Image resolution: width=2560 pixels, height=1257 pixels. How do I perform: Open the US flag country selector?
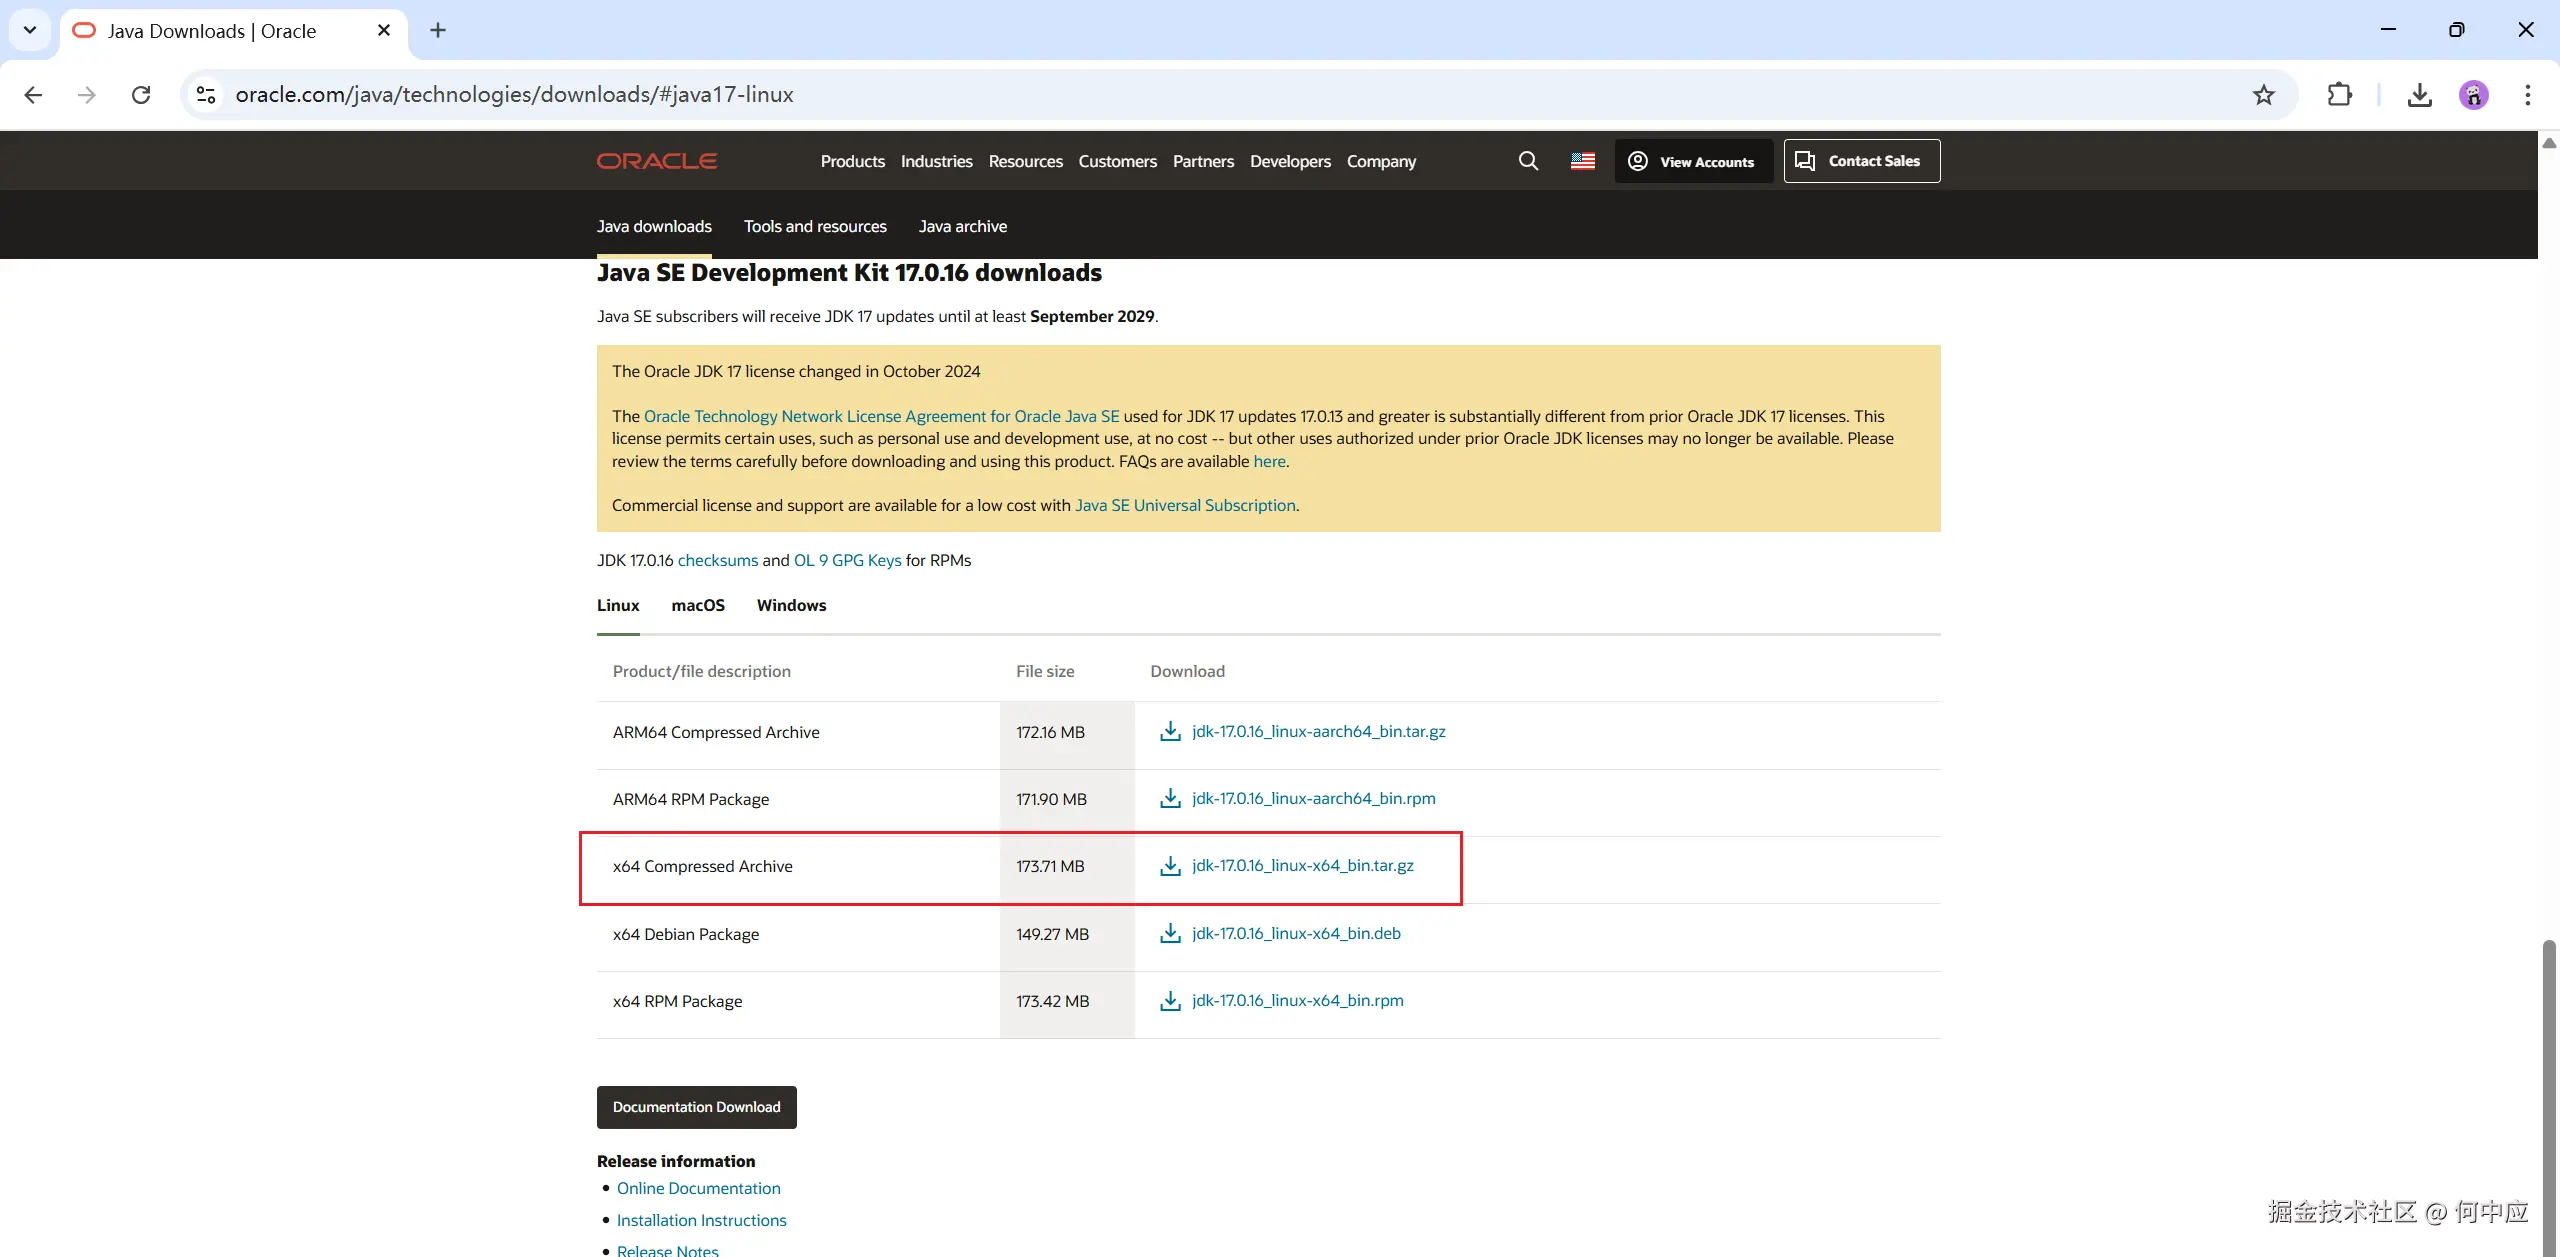point(1582,161)
